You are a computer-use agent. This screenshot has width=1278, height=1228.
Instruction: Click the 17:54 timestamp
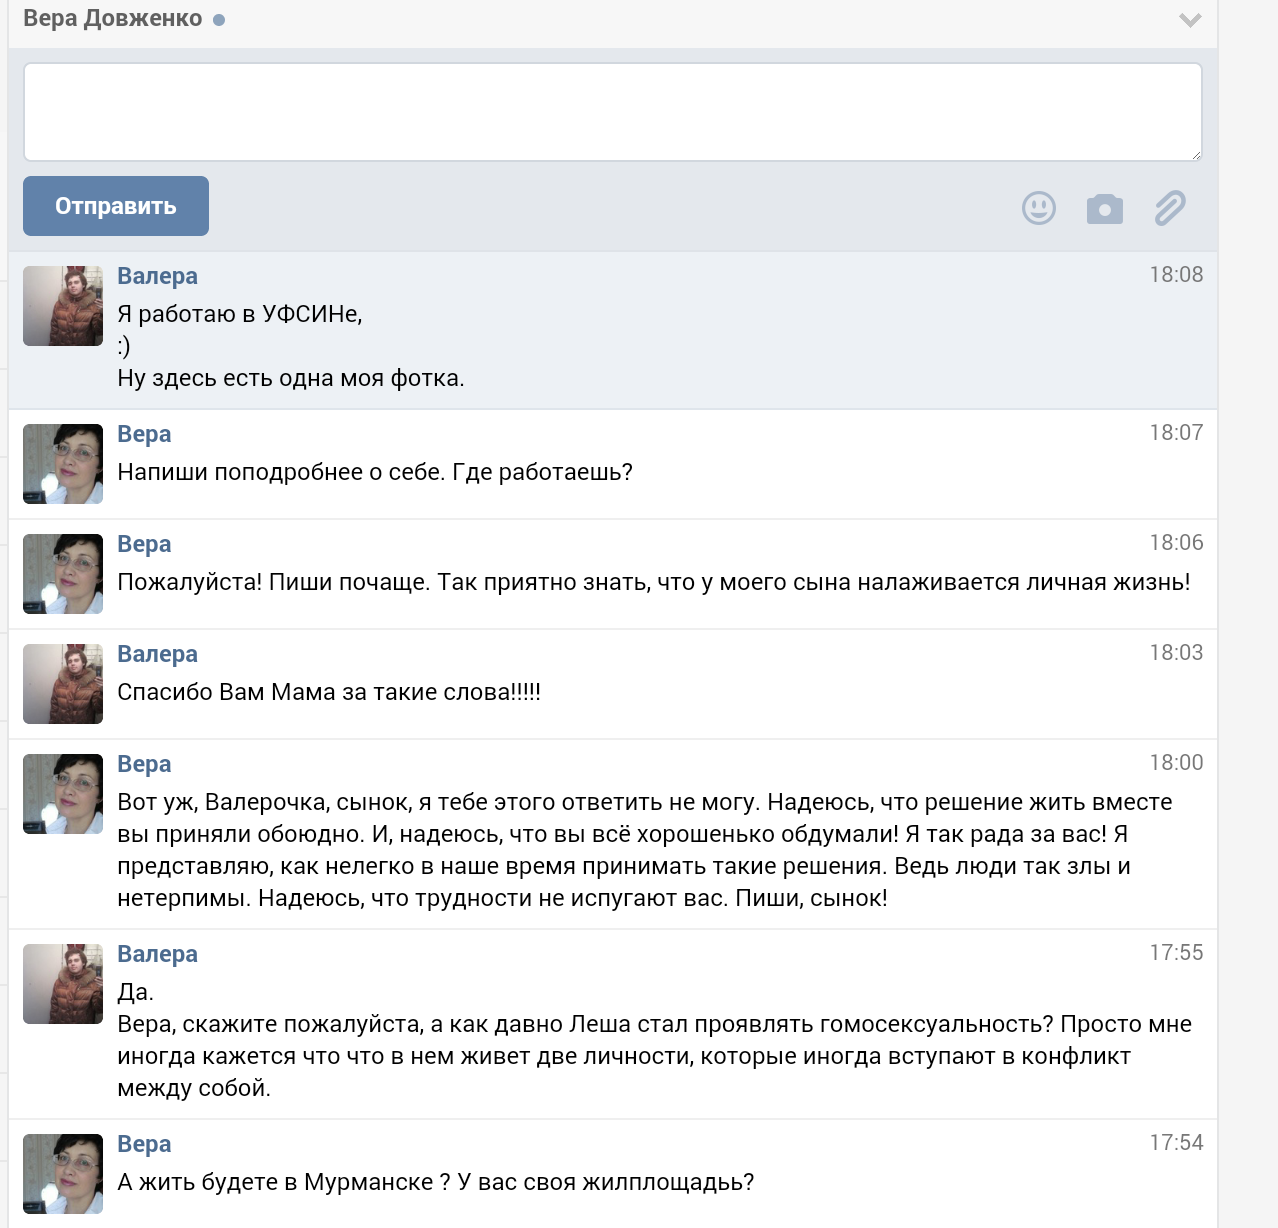(1176, 1142)
